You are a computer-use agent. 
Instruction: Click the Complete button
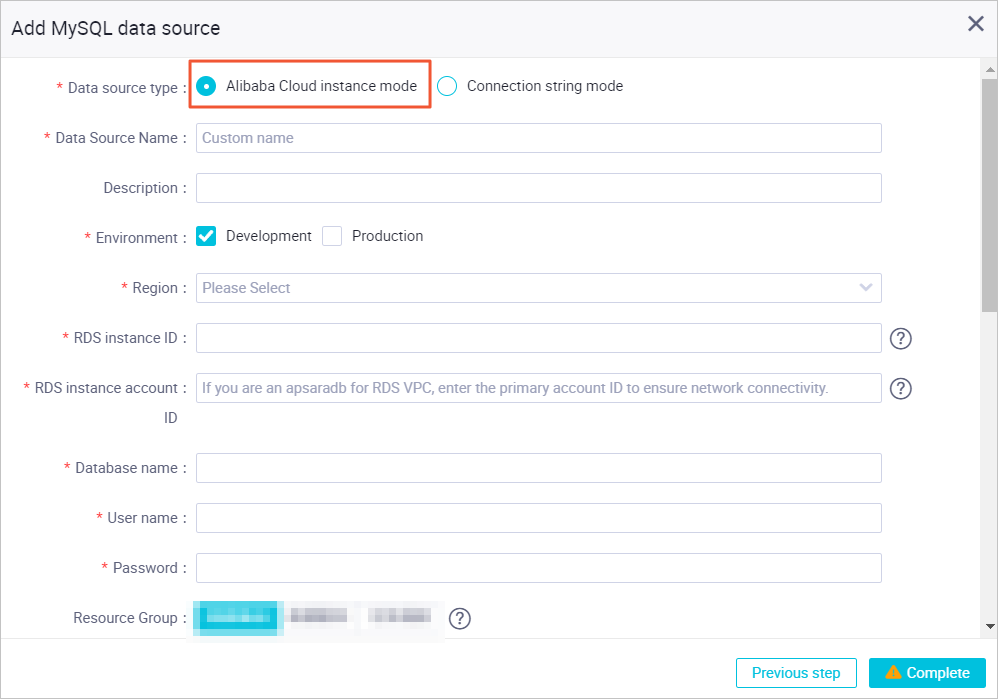[x=927, y=673]
